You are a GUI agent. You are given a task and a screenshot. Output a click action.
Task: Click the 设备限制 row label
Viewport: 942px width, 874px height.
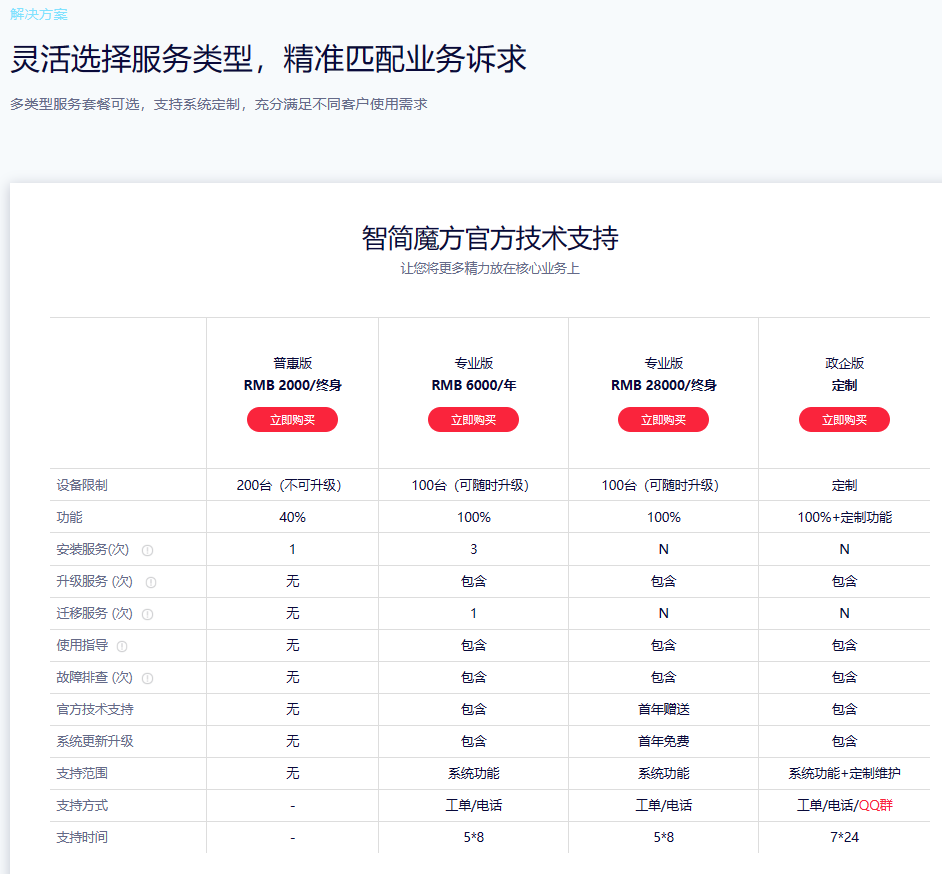(x=82, y=485)
